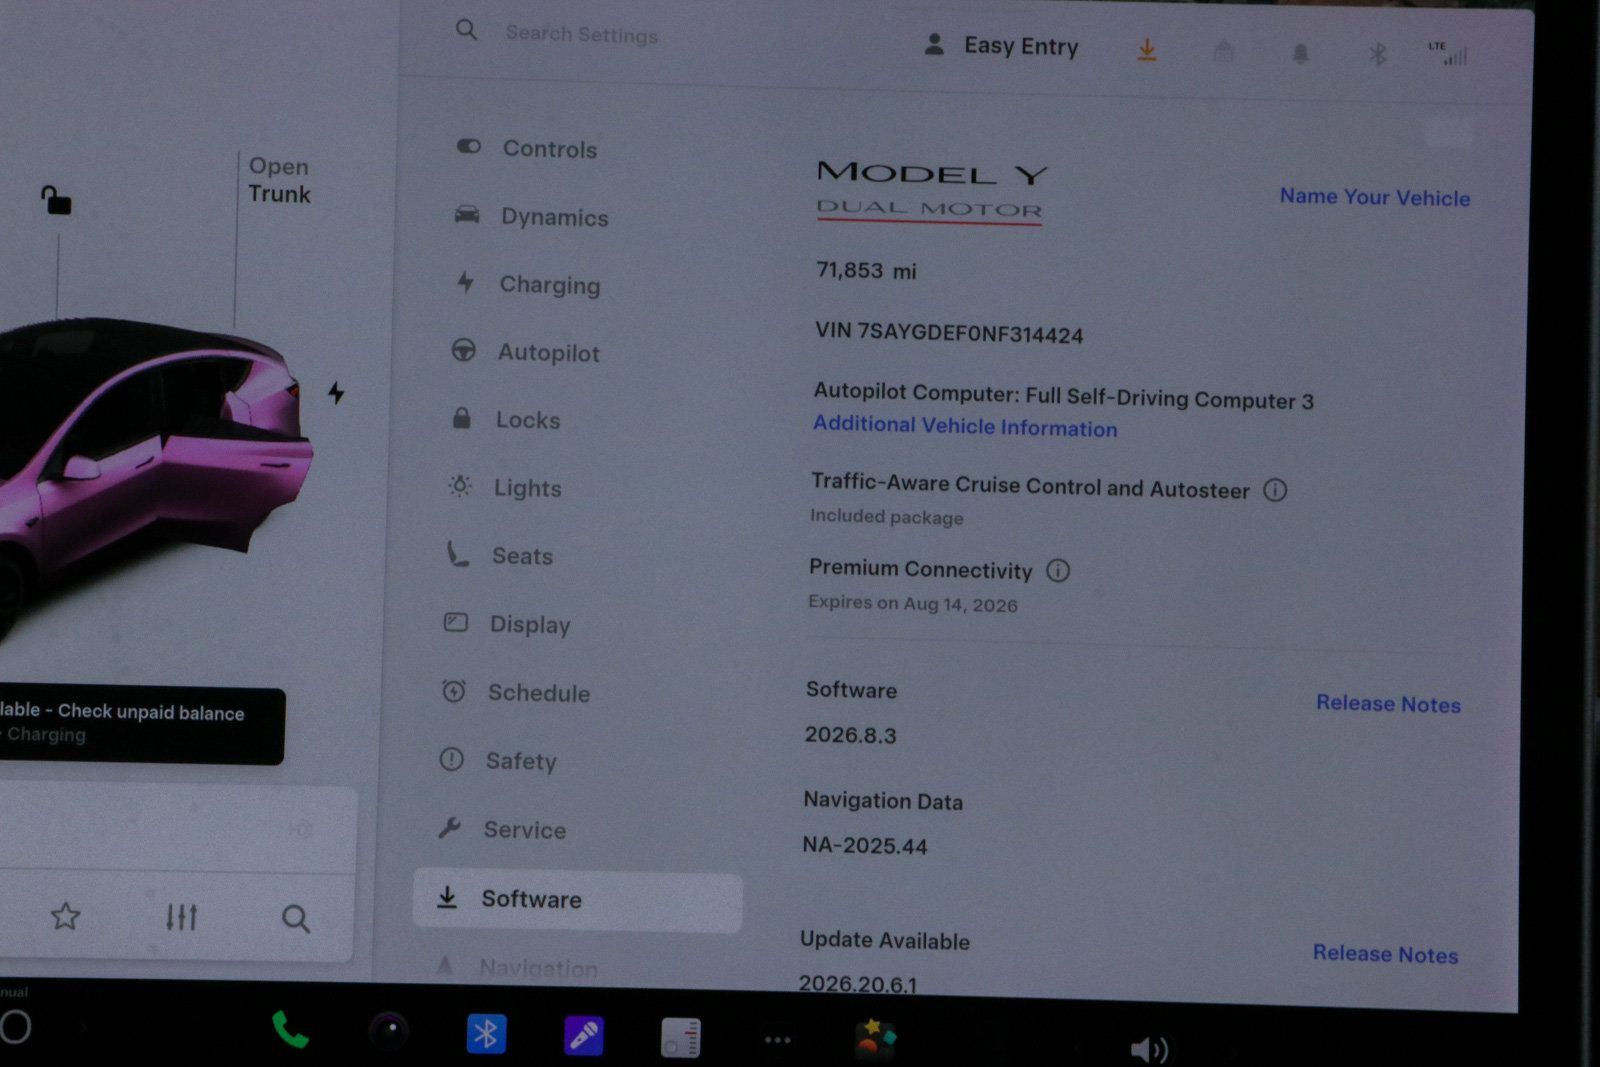Tap the Update Available heading
This screenshot has height=1067, width=1600.
885,940
